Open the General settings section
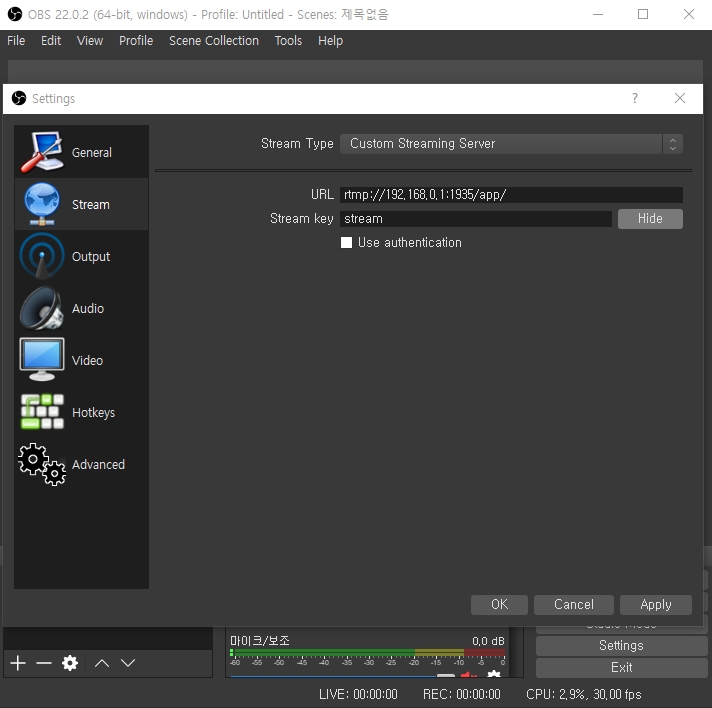 (81, 153)
